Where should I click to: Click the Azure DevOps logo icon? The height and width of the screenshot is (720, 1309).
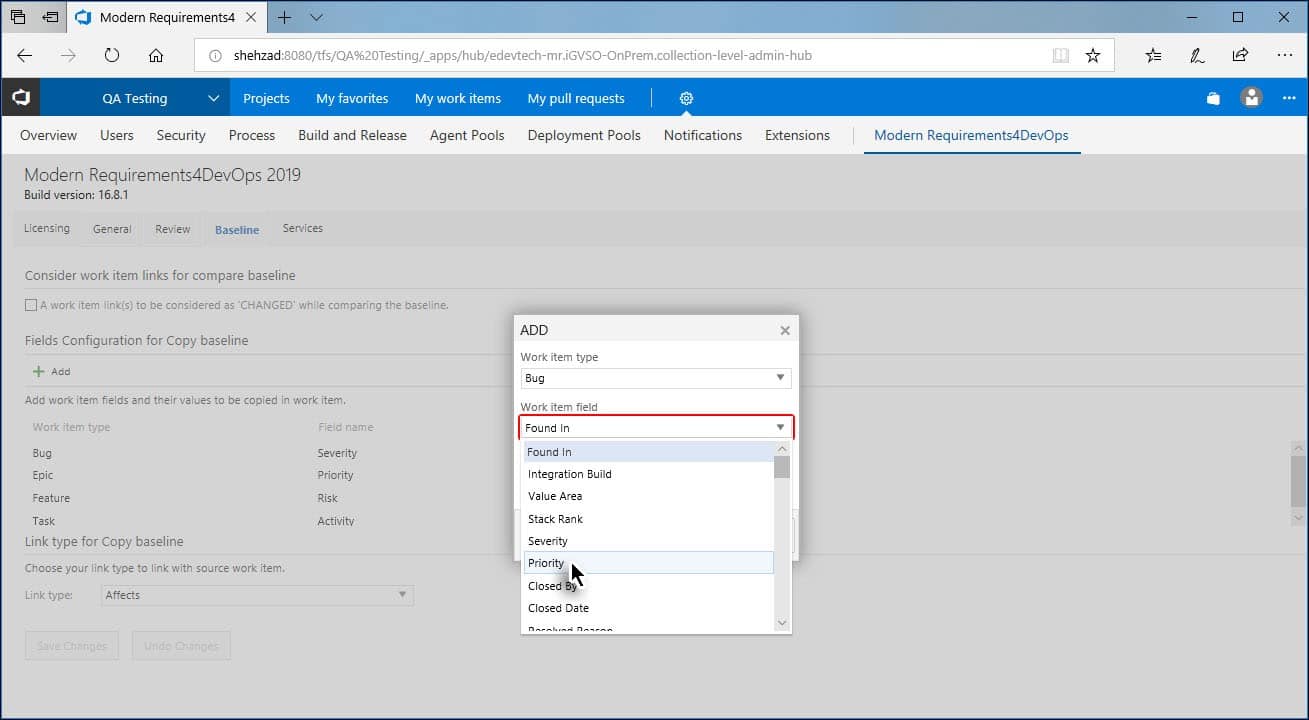[20, 98]
